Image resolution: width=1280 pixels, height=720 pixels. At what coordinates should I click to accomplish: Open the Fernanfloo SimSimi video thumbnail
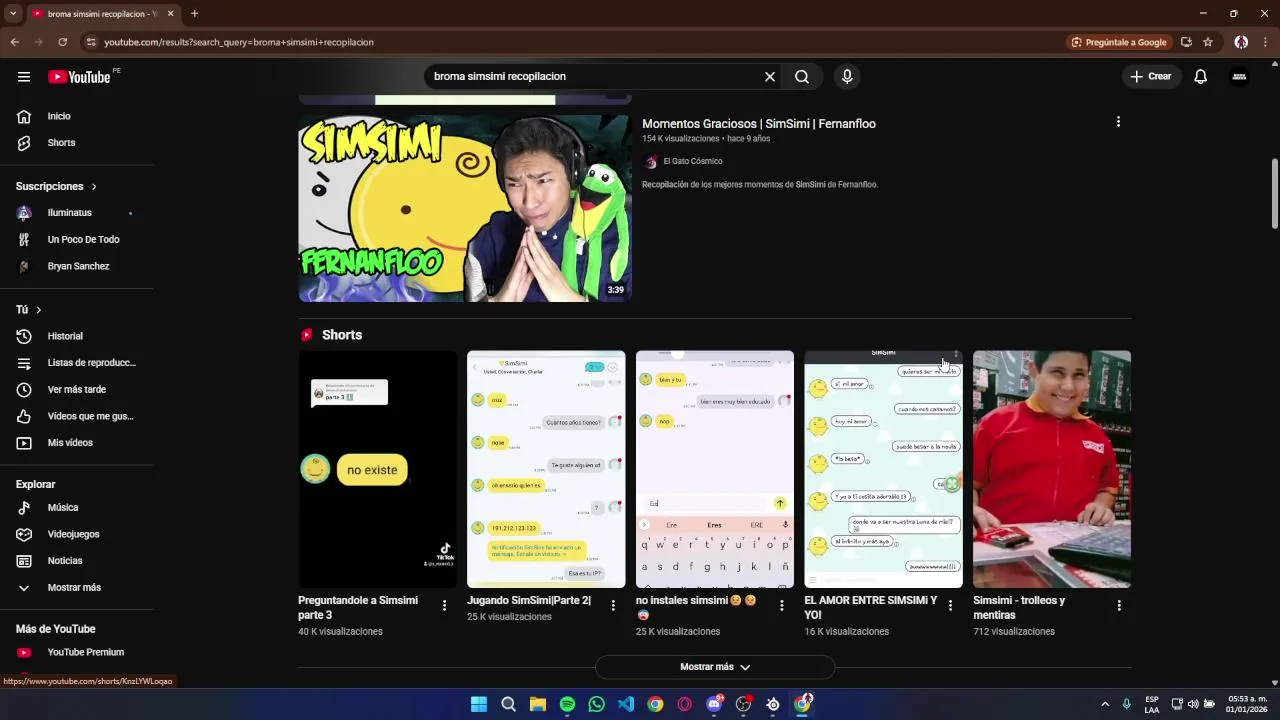pos(465,208)
